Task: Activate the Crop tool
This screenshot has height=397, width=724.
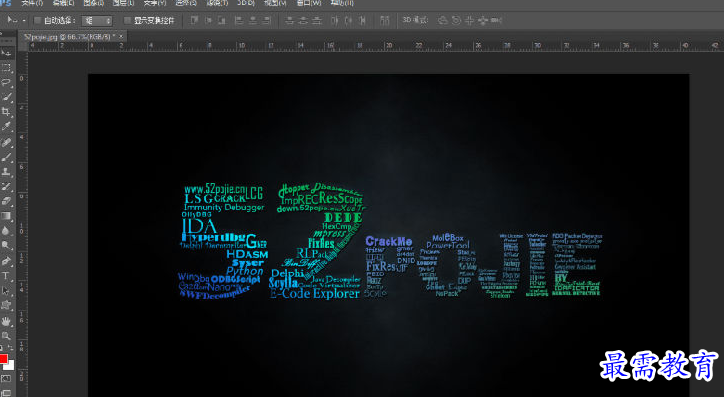Action: click(6, 112)
